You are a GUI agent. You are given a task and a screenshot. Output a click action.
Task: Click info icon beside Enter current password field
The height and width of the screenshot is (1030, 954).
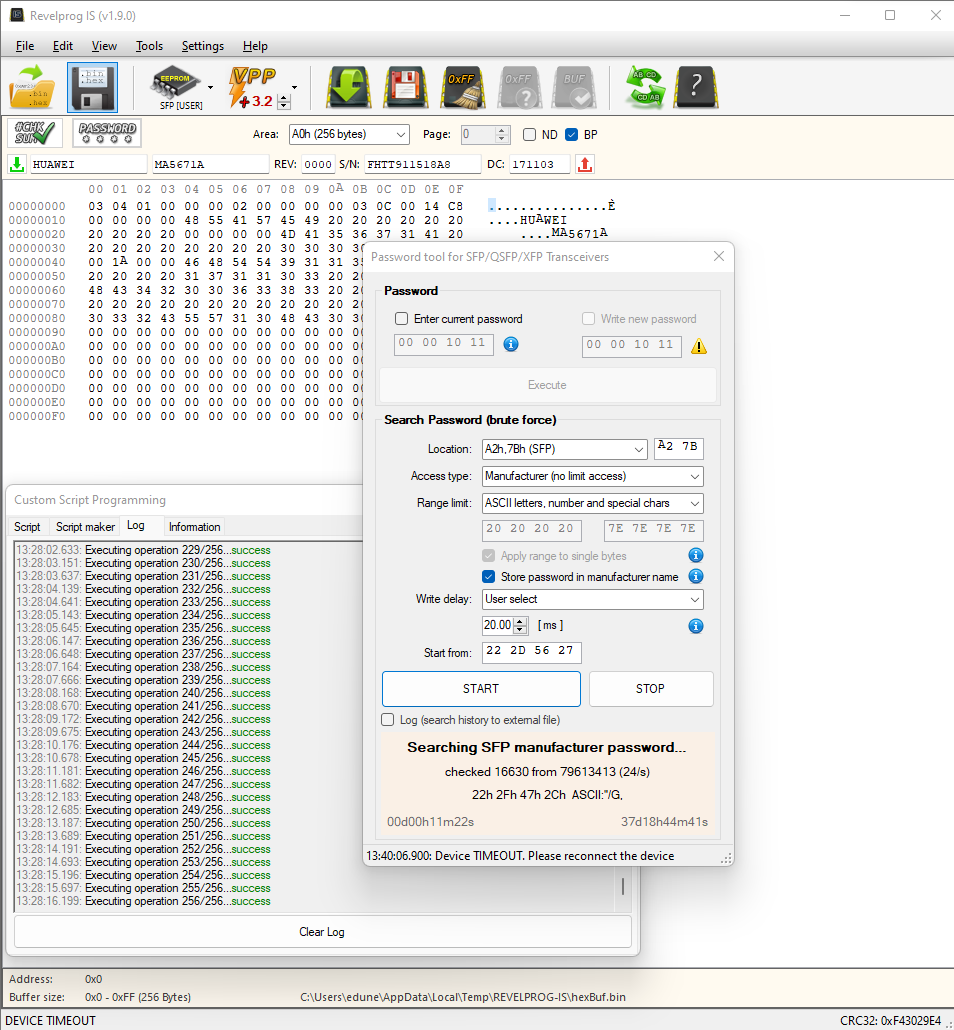(511, 344)
